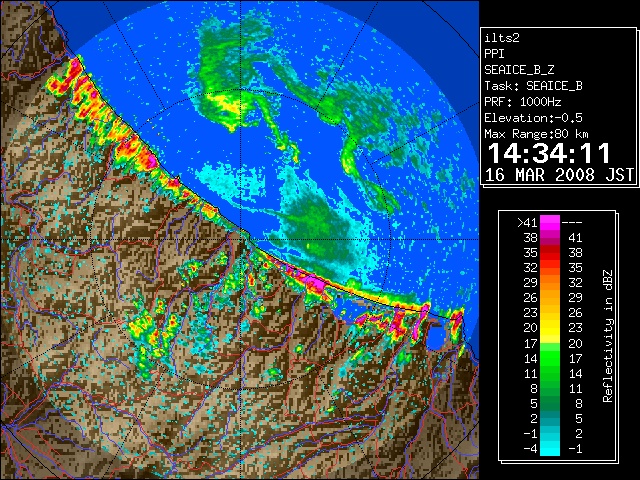Viewport: 640px width, 480px height.
Task: Select the '-4' legend label
Action: point(530,449)
